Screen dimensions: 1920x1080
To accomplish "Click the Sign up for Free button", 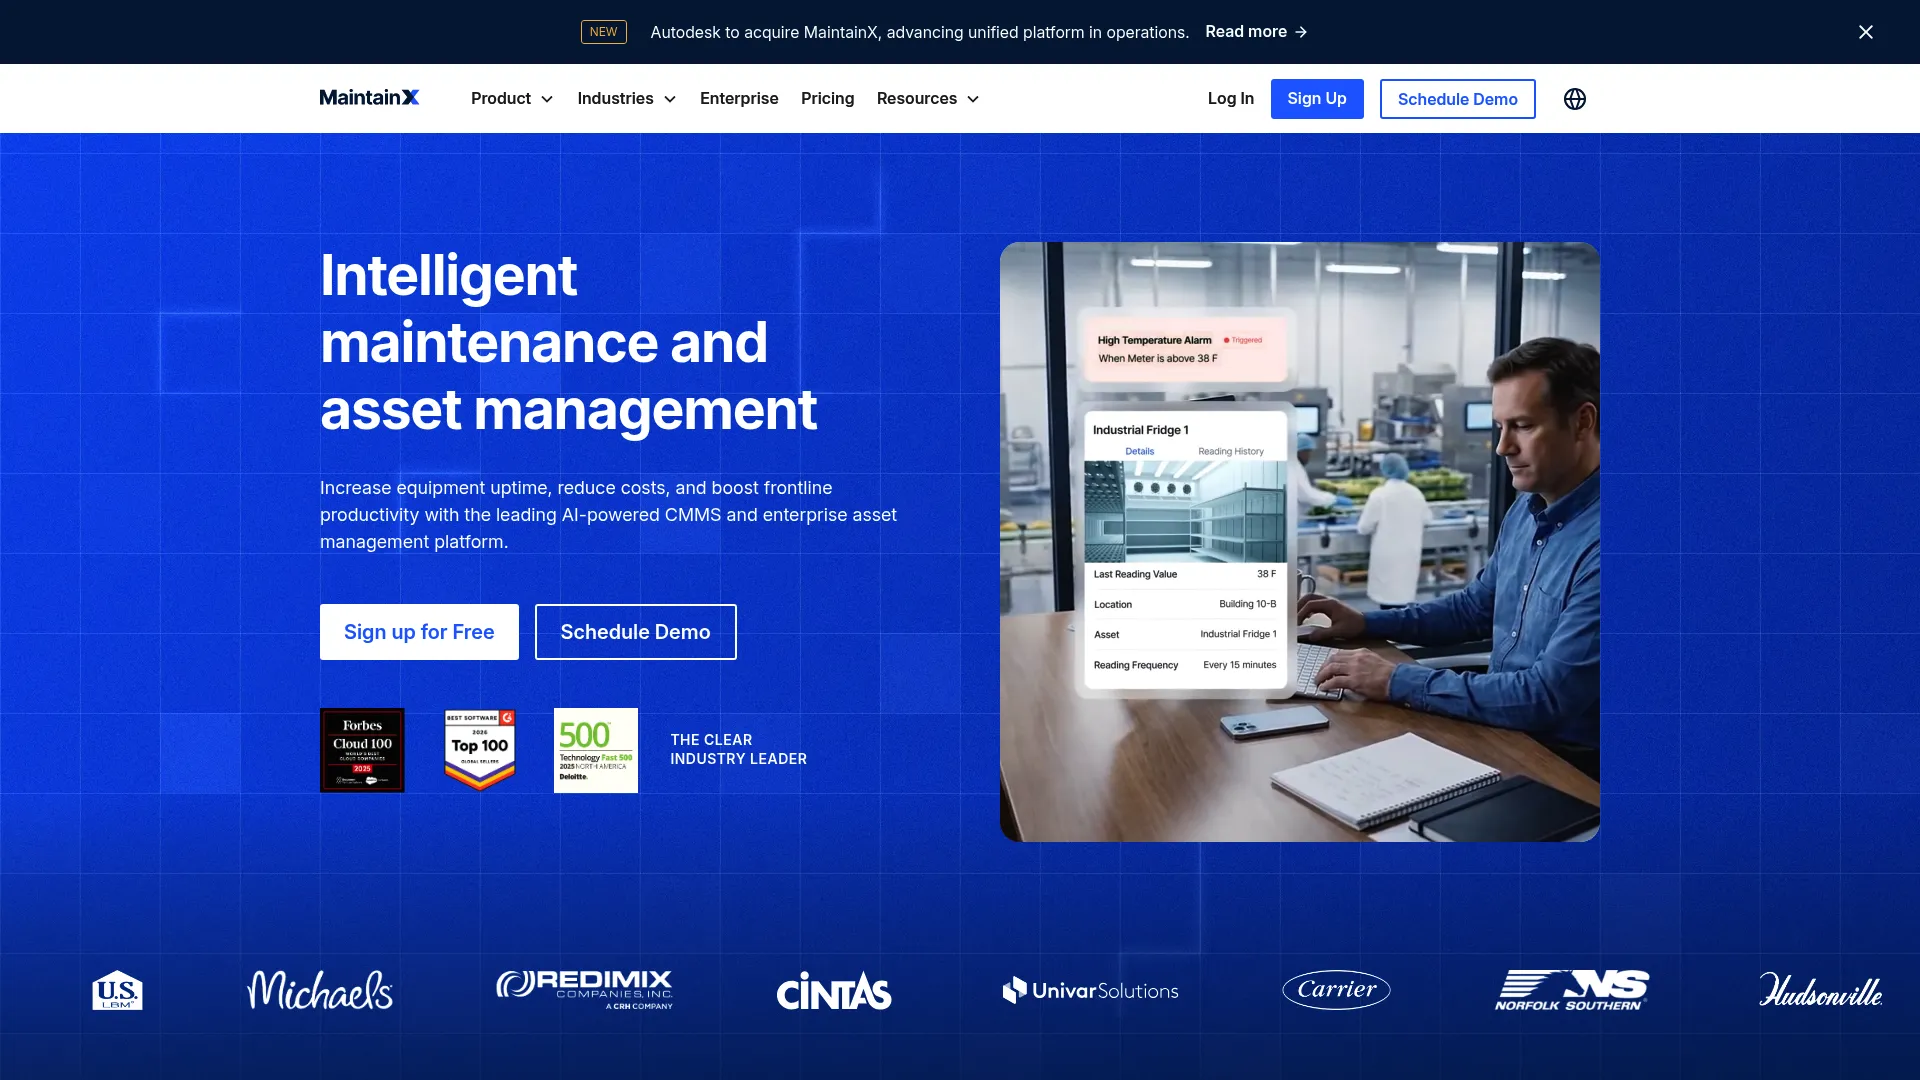I will point(419,632).
